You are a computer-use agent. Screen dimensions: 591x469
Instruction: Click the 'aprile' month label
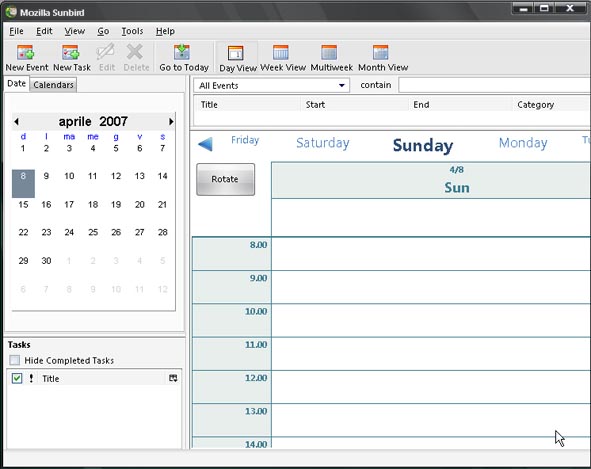(x=75, y=121)
